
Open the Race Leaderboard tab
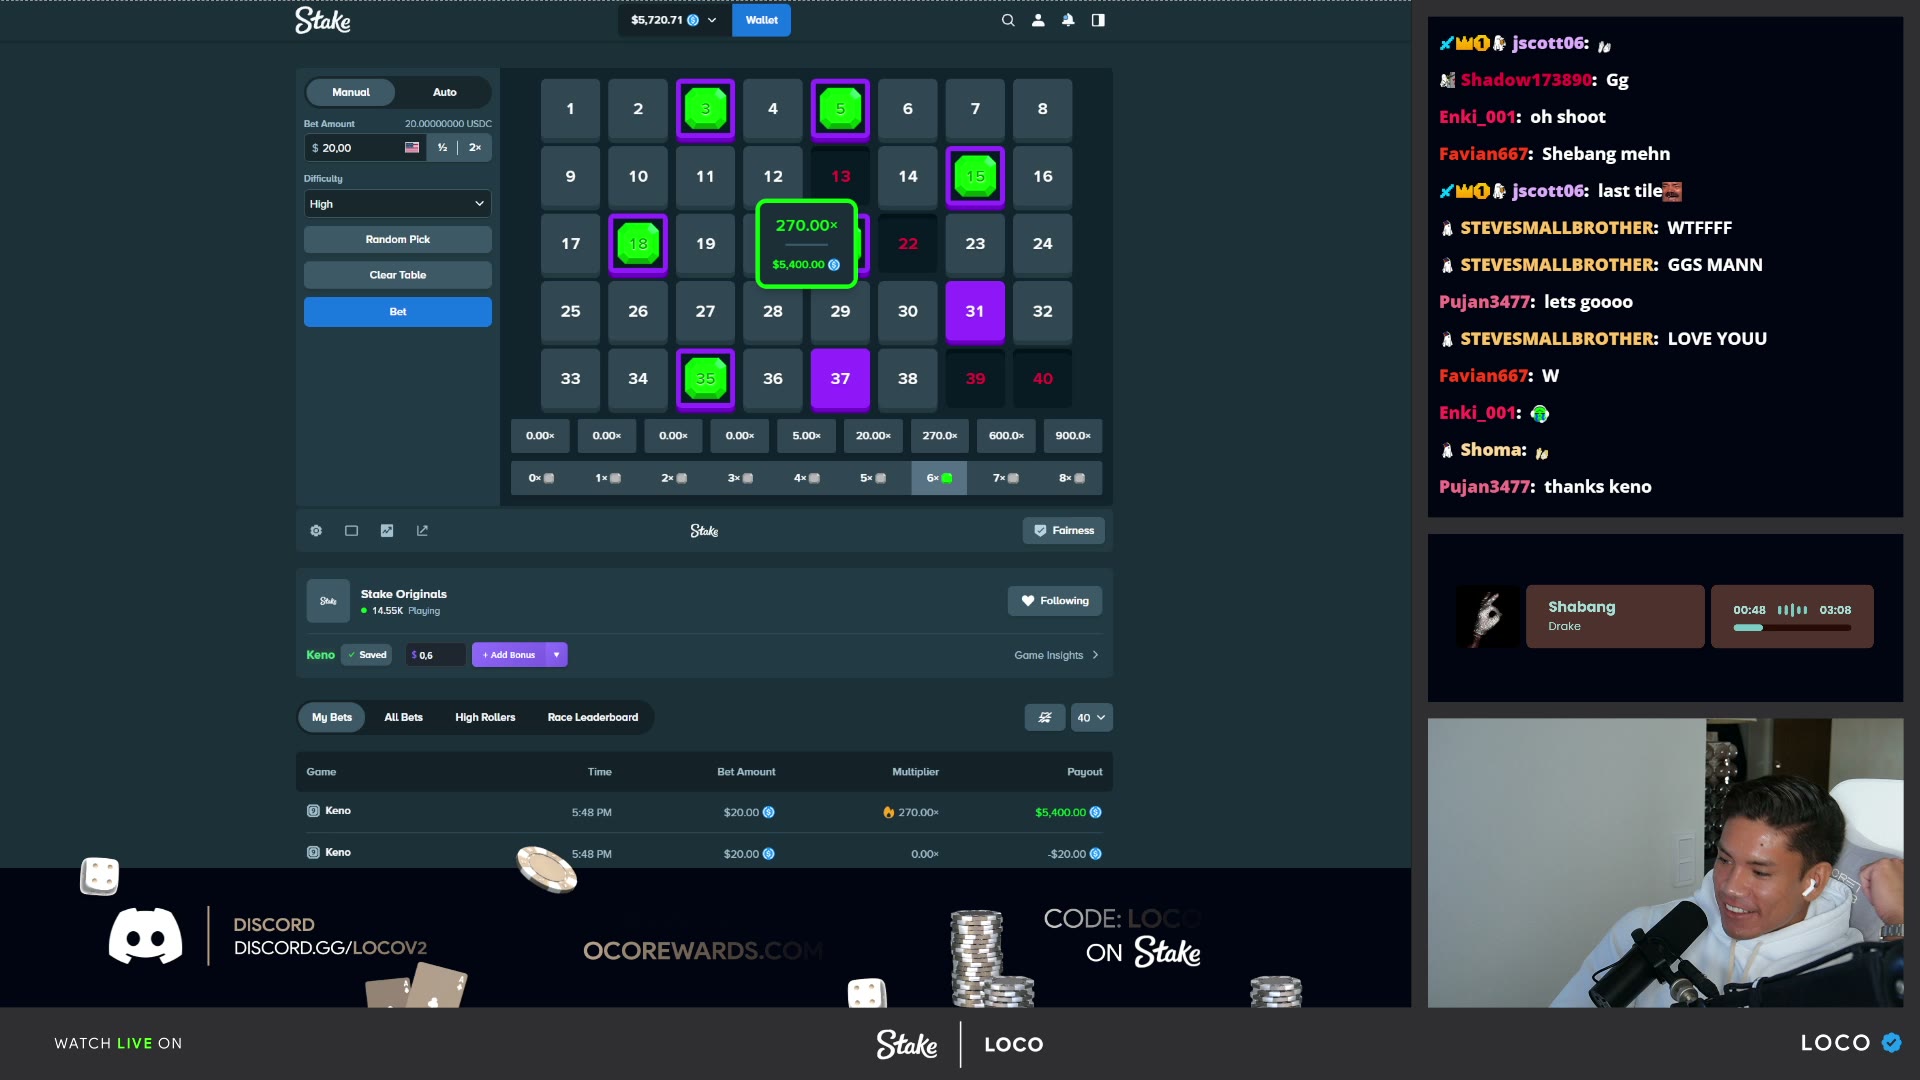click(x=593, y=718)
